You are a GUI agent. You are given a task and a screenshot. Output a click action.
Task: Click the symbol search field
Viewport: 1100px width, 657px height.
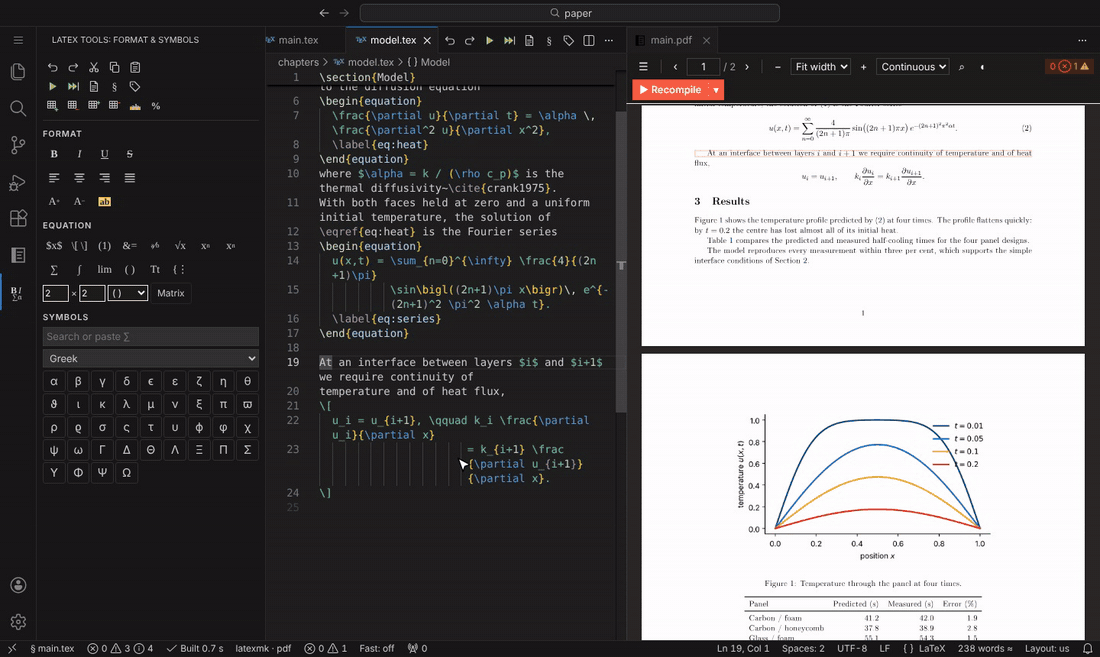click(x=150, y=337)
